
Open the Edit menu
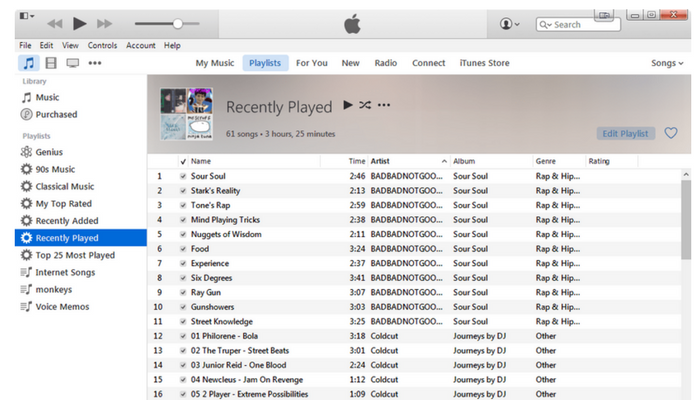click(x=46, y=46)
